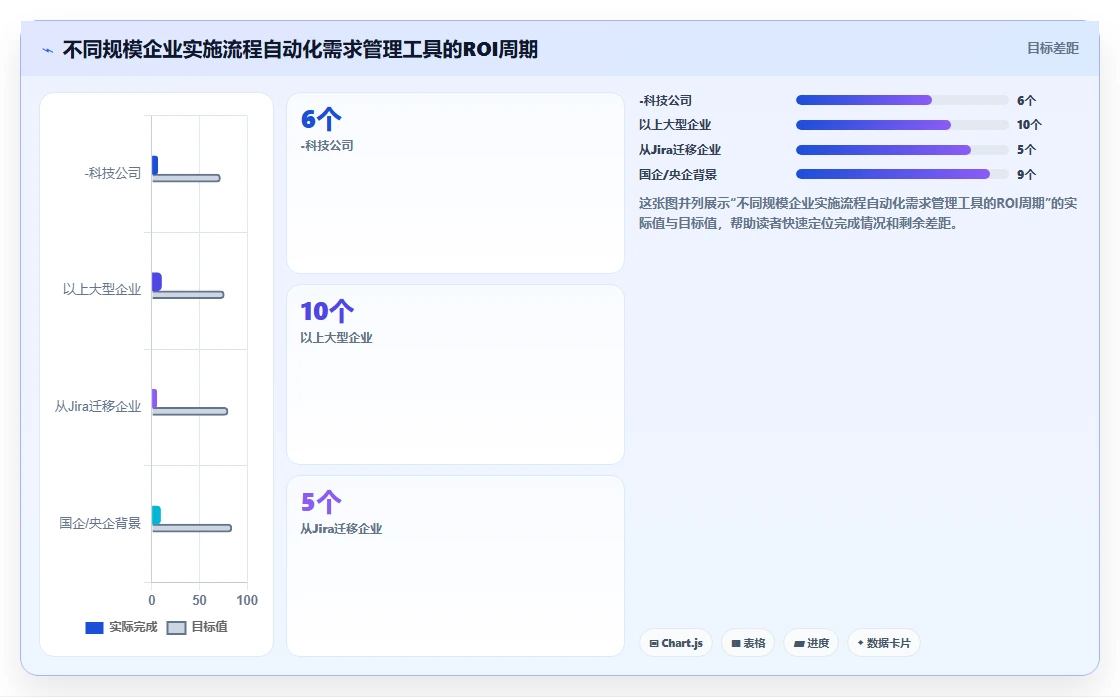
Task: Click the 进度 tag
Action: coord(811,643)
